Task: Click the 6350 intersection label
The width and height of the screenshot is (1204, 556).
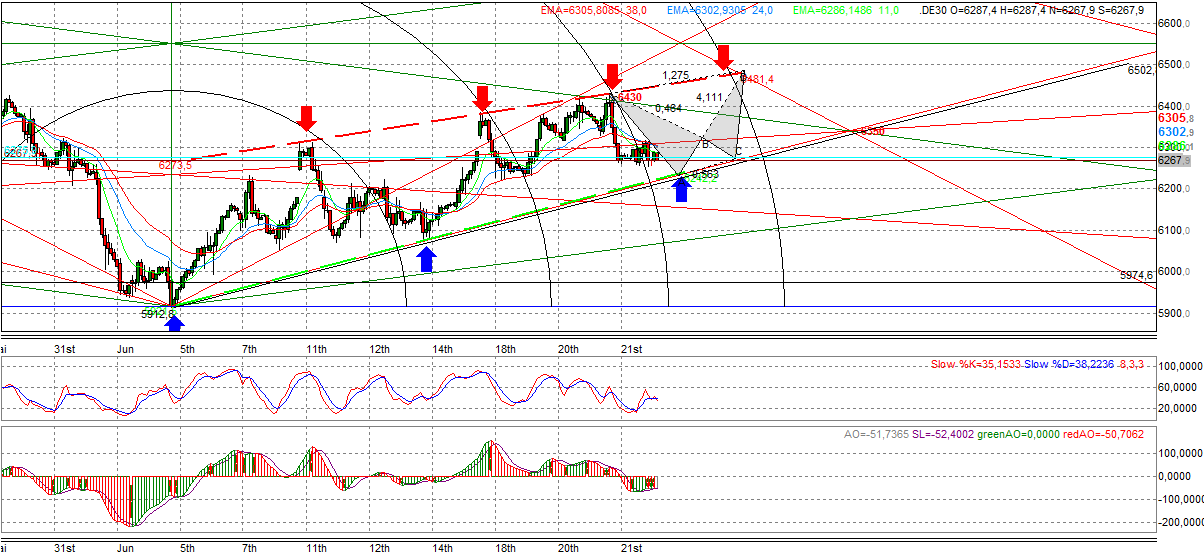Action: point(872,131)
